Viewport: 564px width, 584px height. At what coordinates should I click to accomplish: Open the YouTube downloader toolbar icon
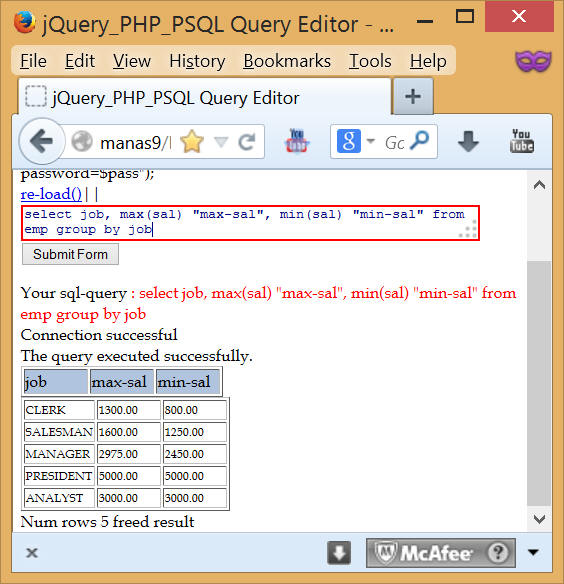[x=297, y=141]
